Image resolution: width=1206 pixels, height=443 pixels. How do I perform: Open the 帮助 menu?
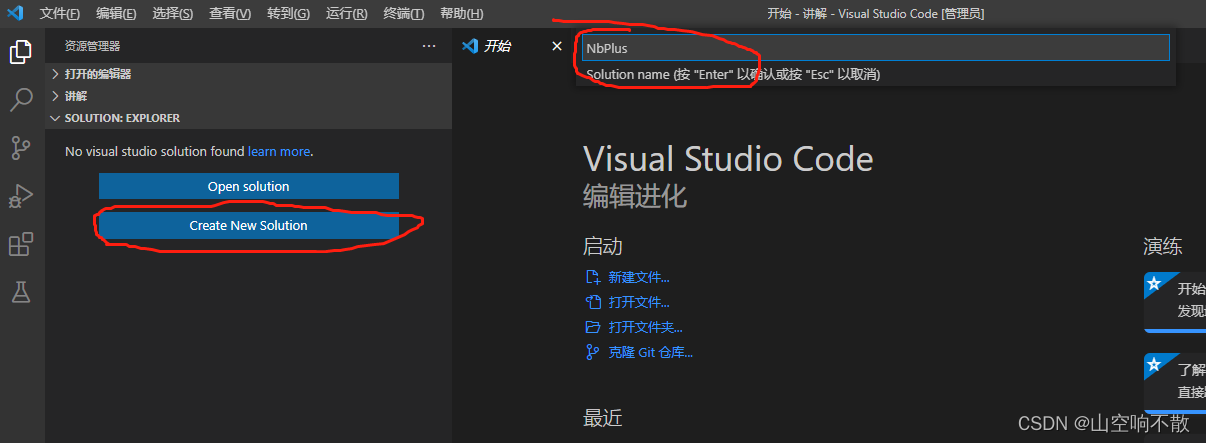(x=461, y=14)
